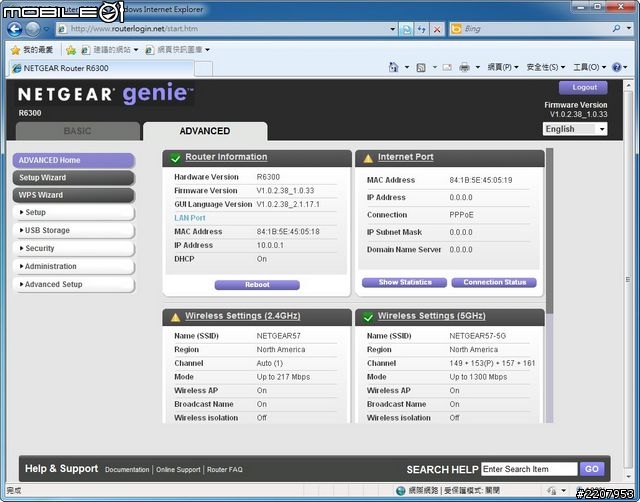Click the IE home icon
The height and width of the screenshot is (502, 640).
point(393,67)
